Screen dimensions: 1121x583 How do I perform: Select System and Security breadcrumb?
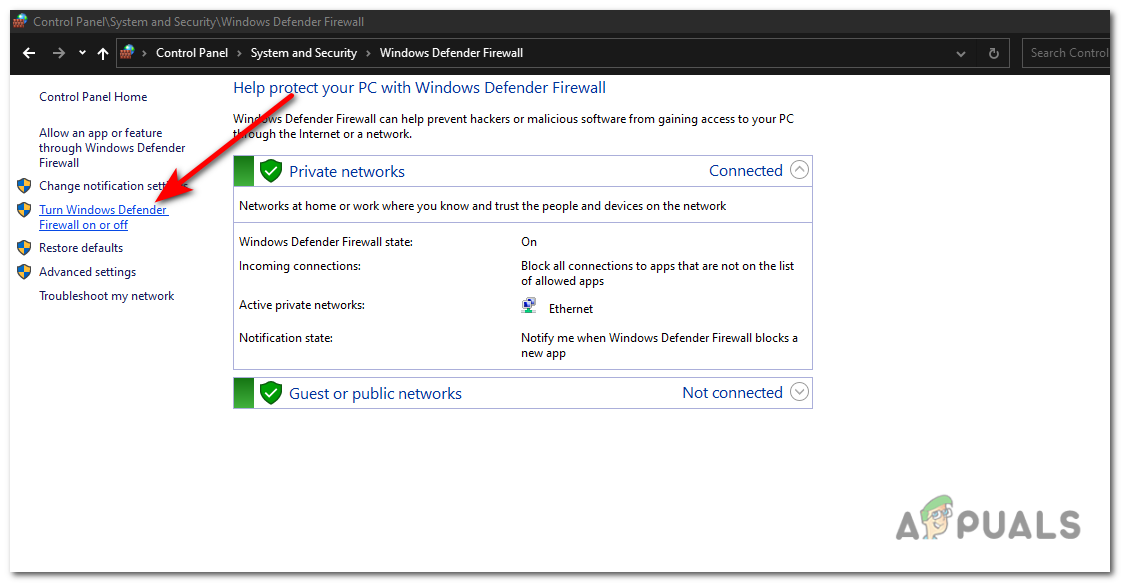click(304, 52)
